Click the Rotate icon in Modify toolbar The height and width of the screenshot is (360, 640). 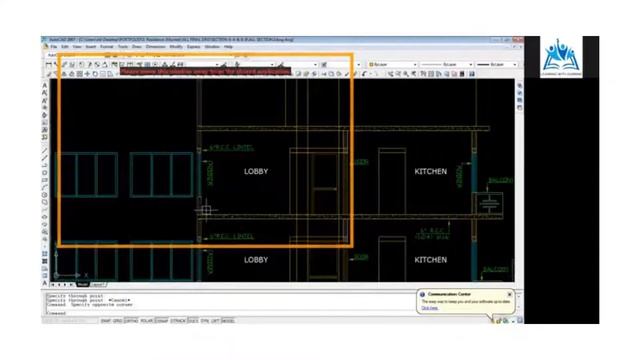click(x=95, y=74)
